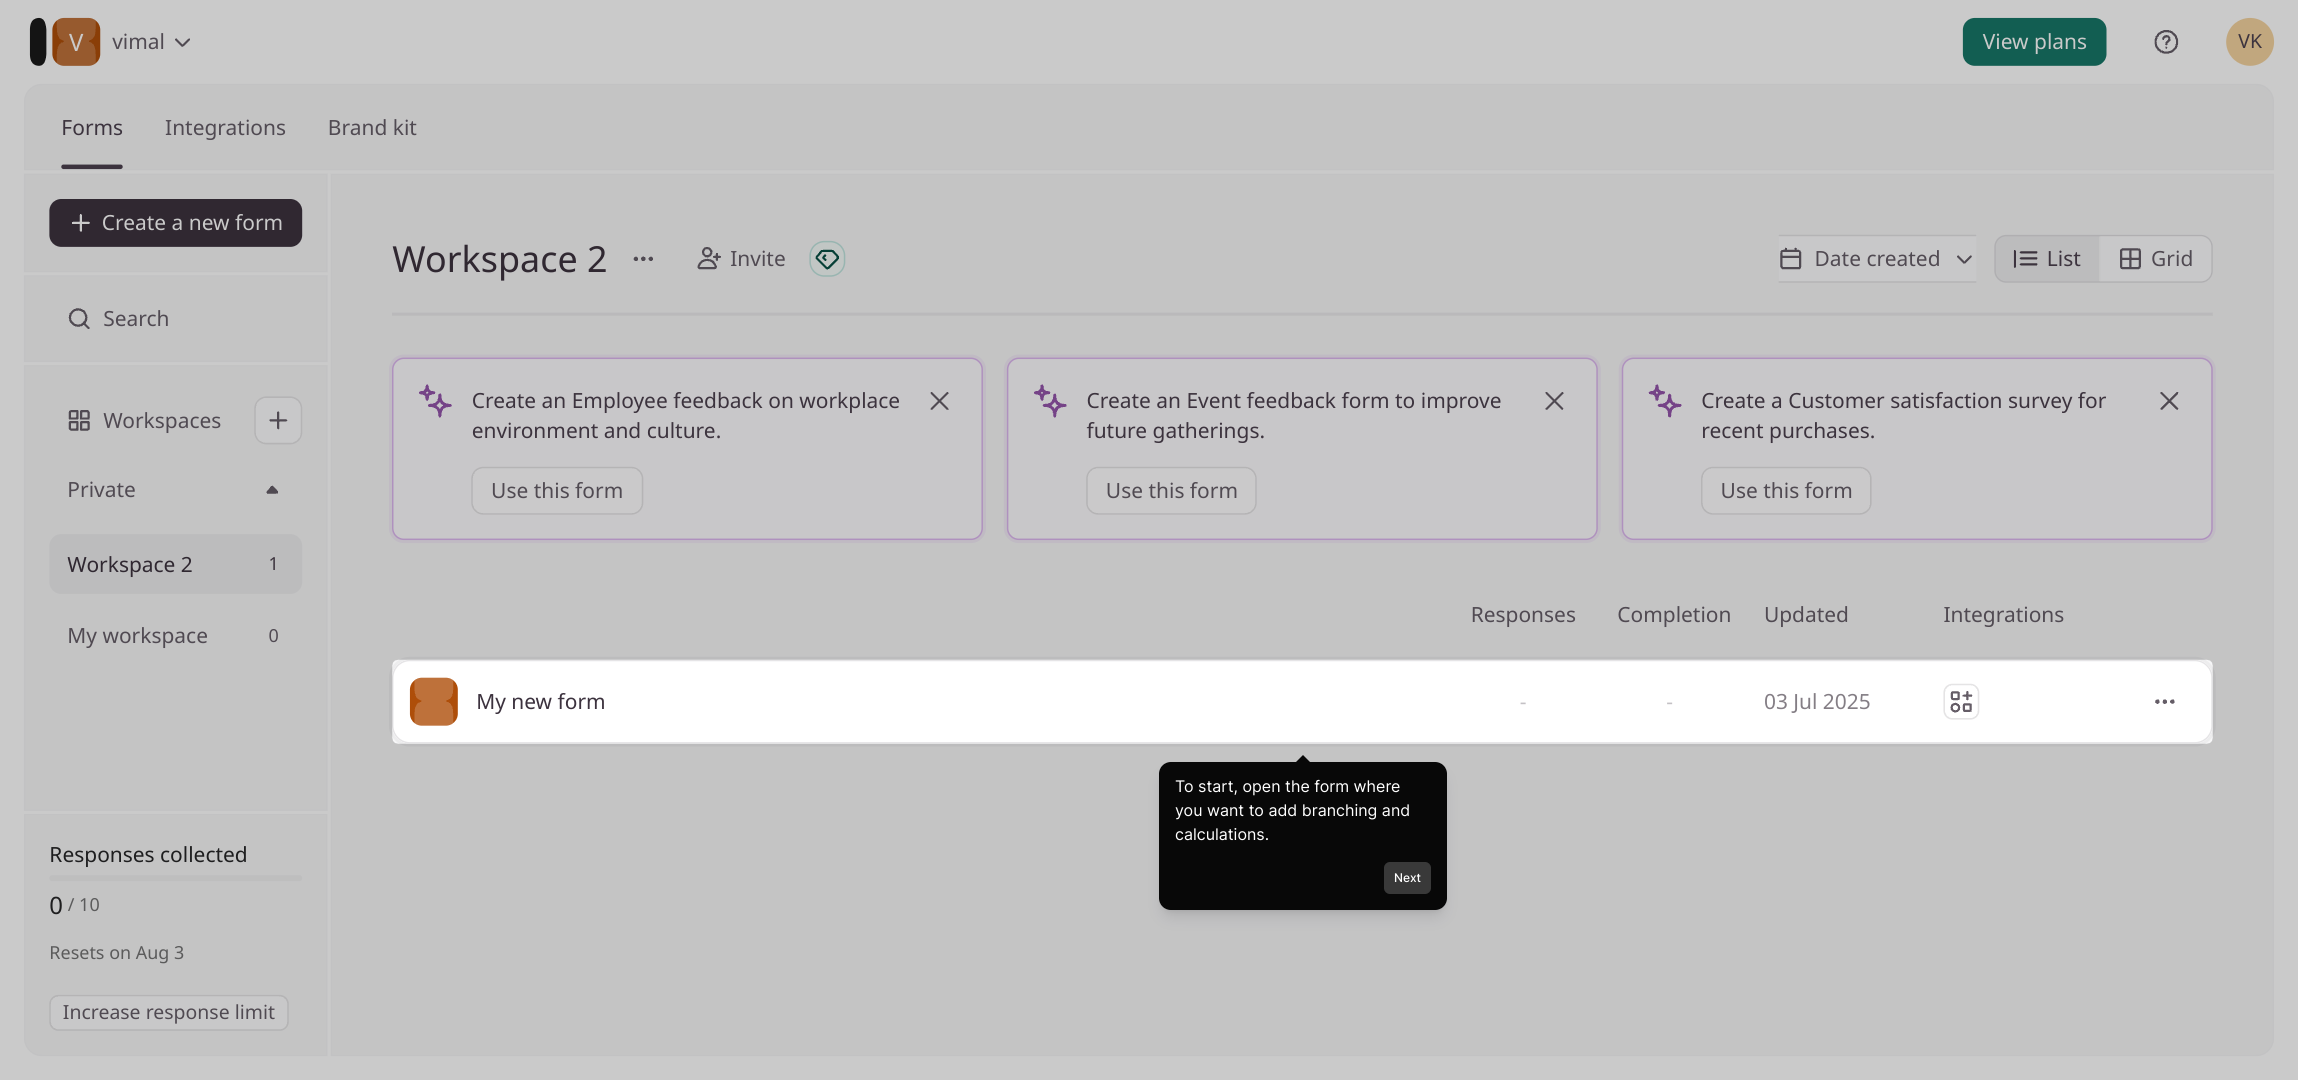
Task: Click Invite to add members
Action: coord(741,259)
